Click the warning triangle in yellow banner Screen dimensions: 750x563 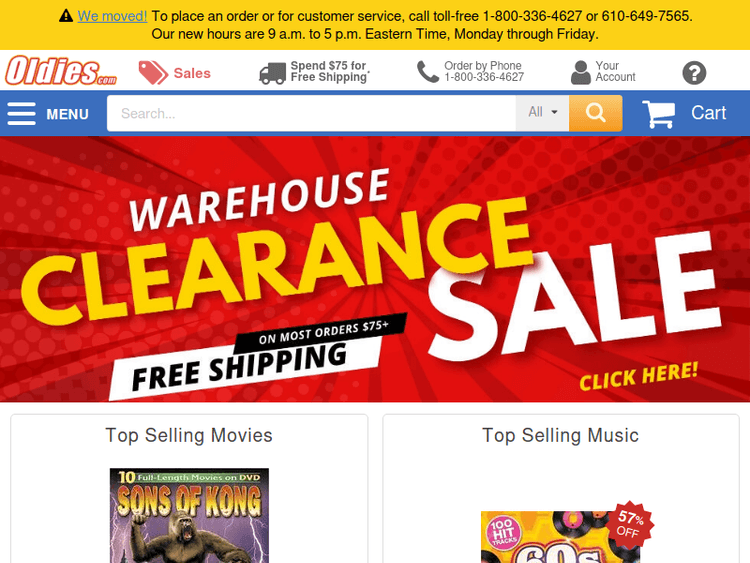(x=66, y=16)
